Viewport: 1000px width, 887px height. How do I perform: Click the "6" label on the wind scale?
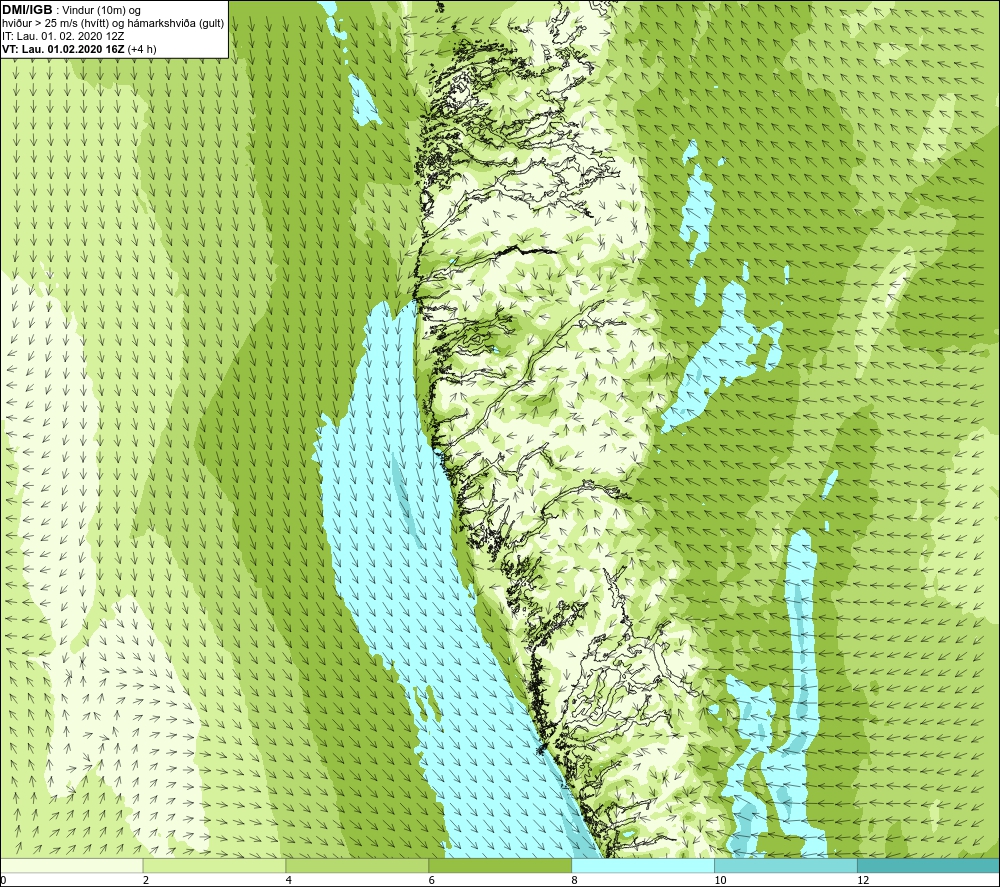[432, 881]
